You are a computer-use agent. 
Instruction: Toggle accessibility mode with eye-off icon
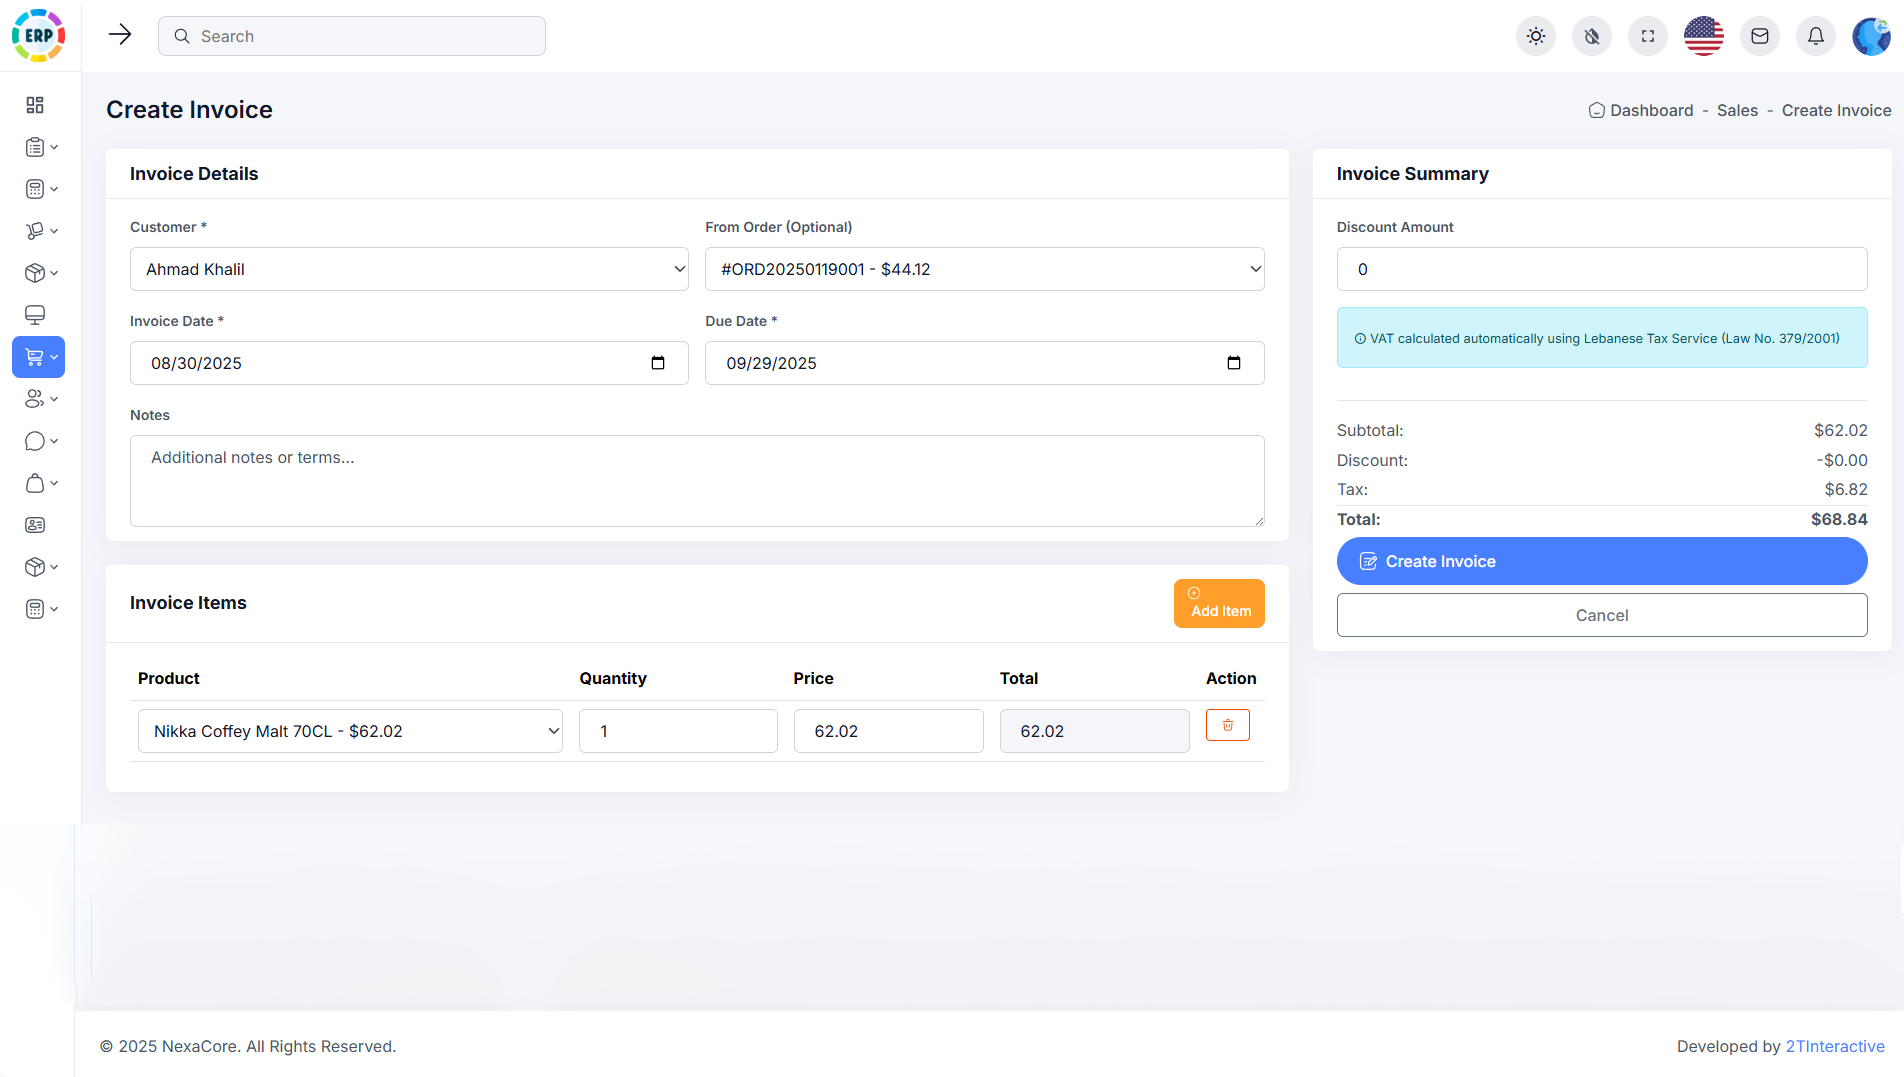pos(1591,36)
